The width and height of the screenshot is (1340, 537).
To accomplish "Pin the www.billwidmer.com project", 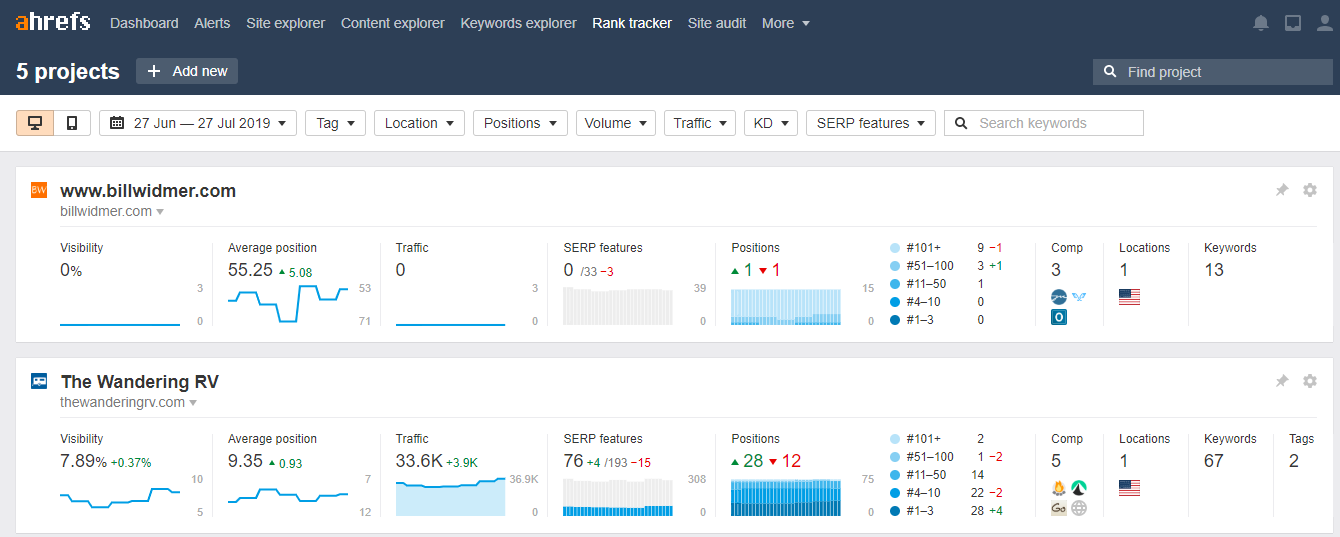I will (1282, 190).
